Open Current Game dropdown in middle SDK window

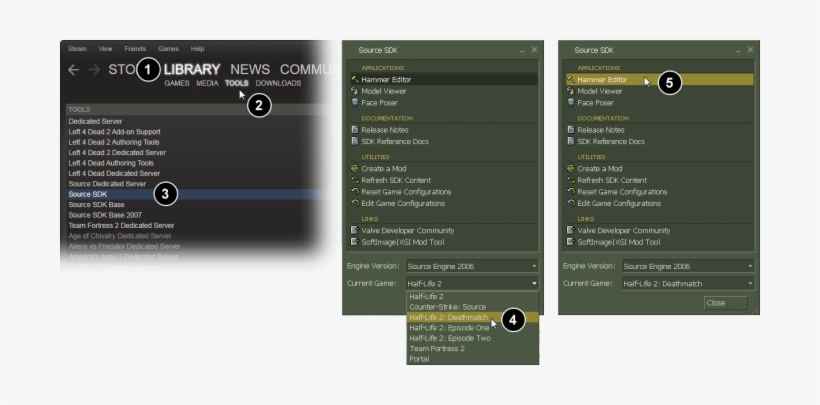pyautogui.click(x=472, y=284)
